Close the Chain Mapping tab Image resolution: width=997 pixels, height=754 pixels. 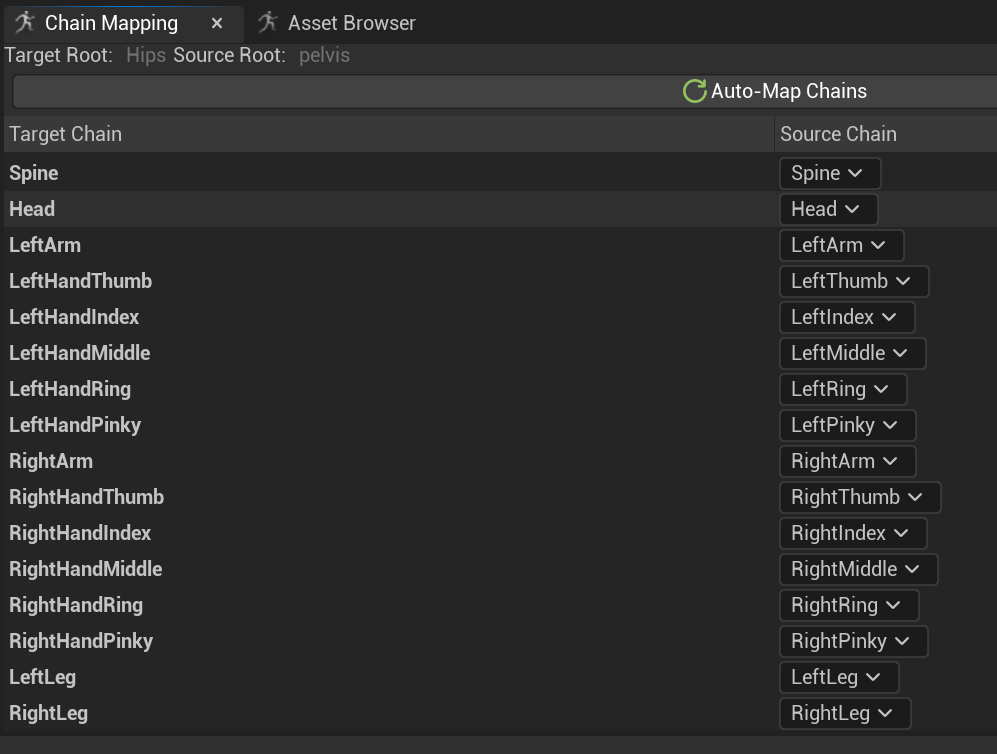217,23
